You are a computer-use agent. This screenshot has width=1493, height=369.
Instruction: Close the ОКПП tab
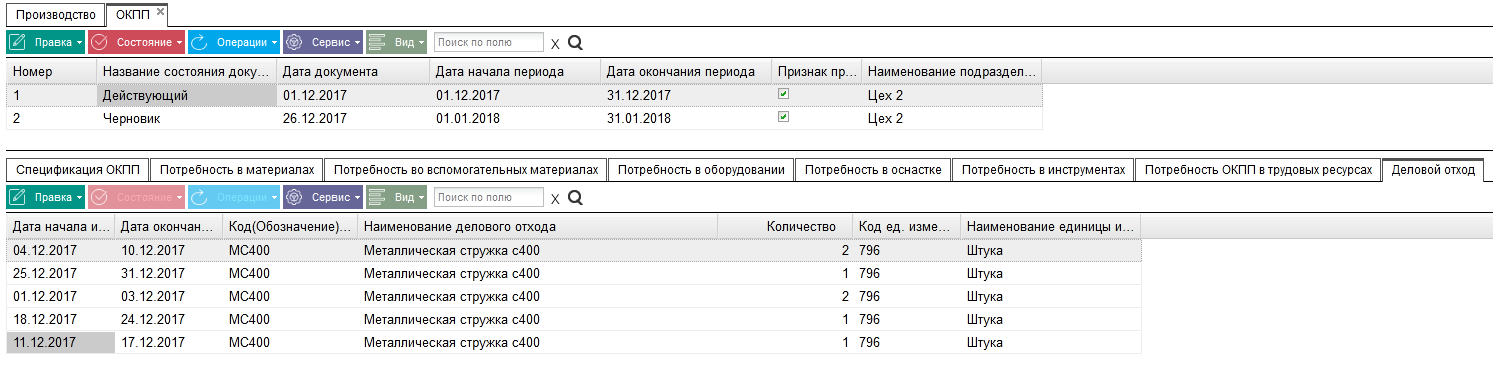[161, 10]
